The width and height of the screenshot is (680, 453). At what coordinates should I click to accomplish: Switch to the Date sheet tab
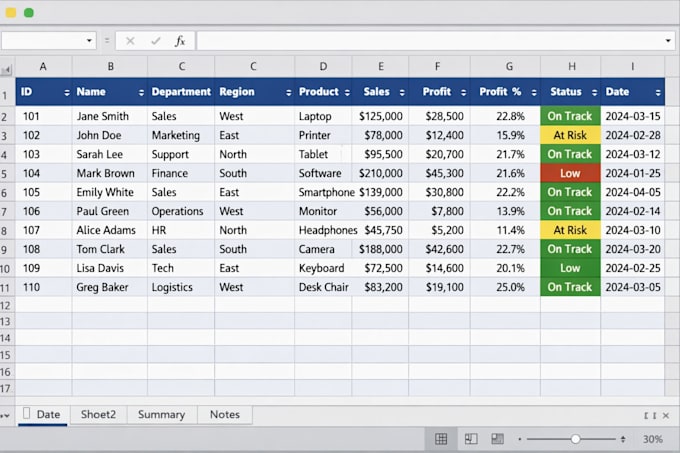coord(42,415)
